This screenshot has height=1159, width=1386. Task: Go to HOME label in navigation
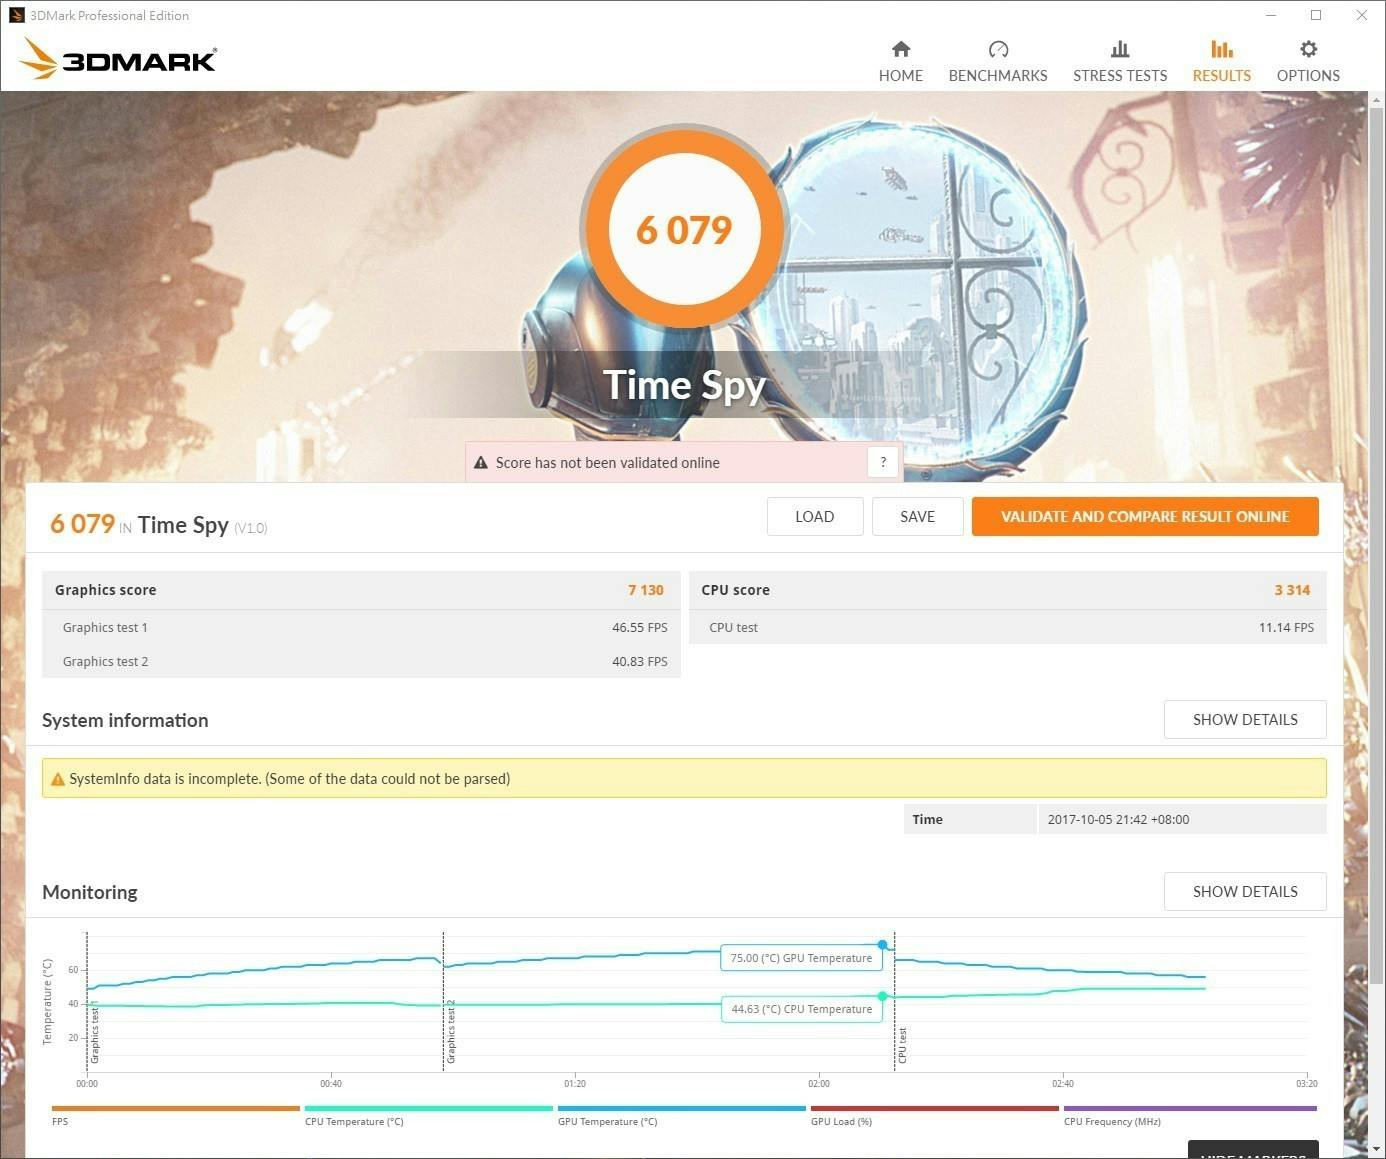coord(901,76)
